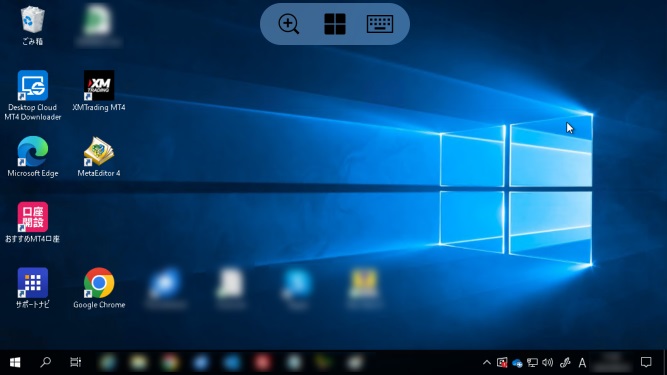
Task: Open the Recycle Bin (ごみ箱) desktop icon
Action: 32,26
